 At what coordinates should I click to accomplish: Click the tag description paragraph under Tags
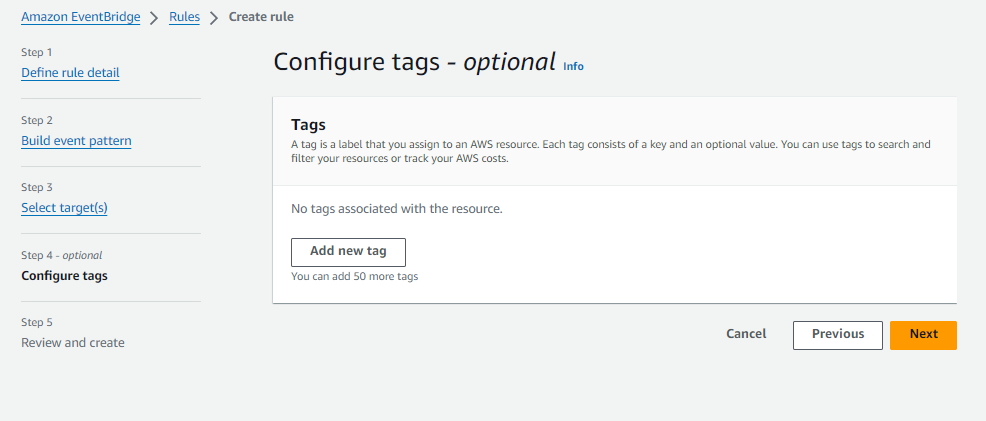click(x=611, y=151)
